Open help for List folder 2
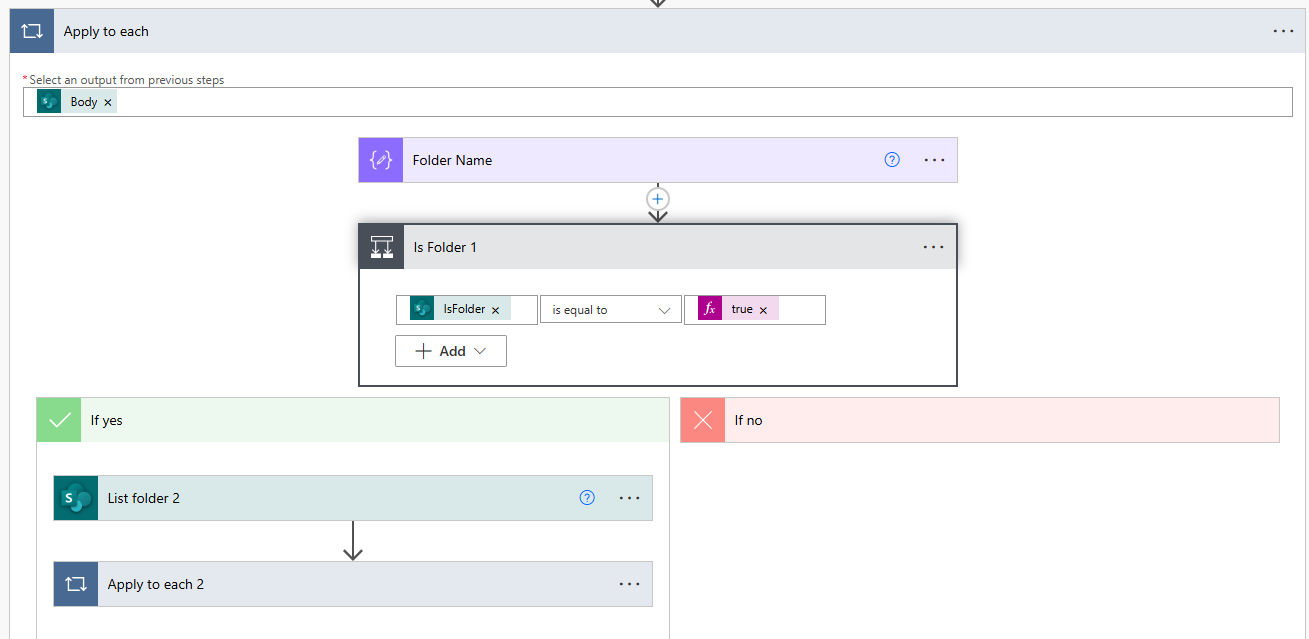This screenshot has height=639, width=1309. [x=587, y=498]
